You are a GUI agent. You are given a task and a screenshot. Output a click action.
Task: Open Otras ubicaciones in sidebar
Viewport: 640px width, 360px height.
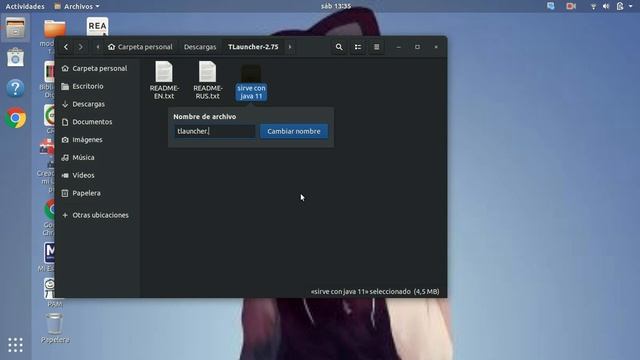98,215
